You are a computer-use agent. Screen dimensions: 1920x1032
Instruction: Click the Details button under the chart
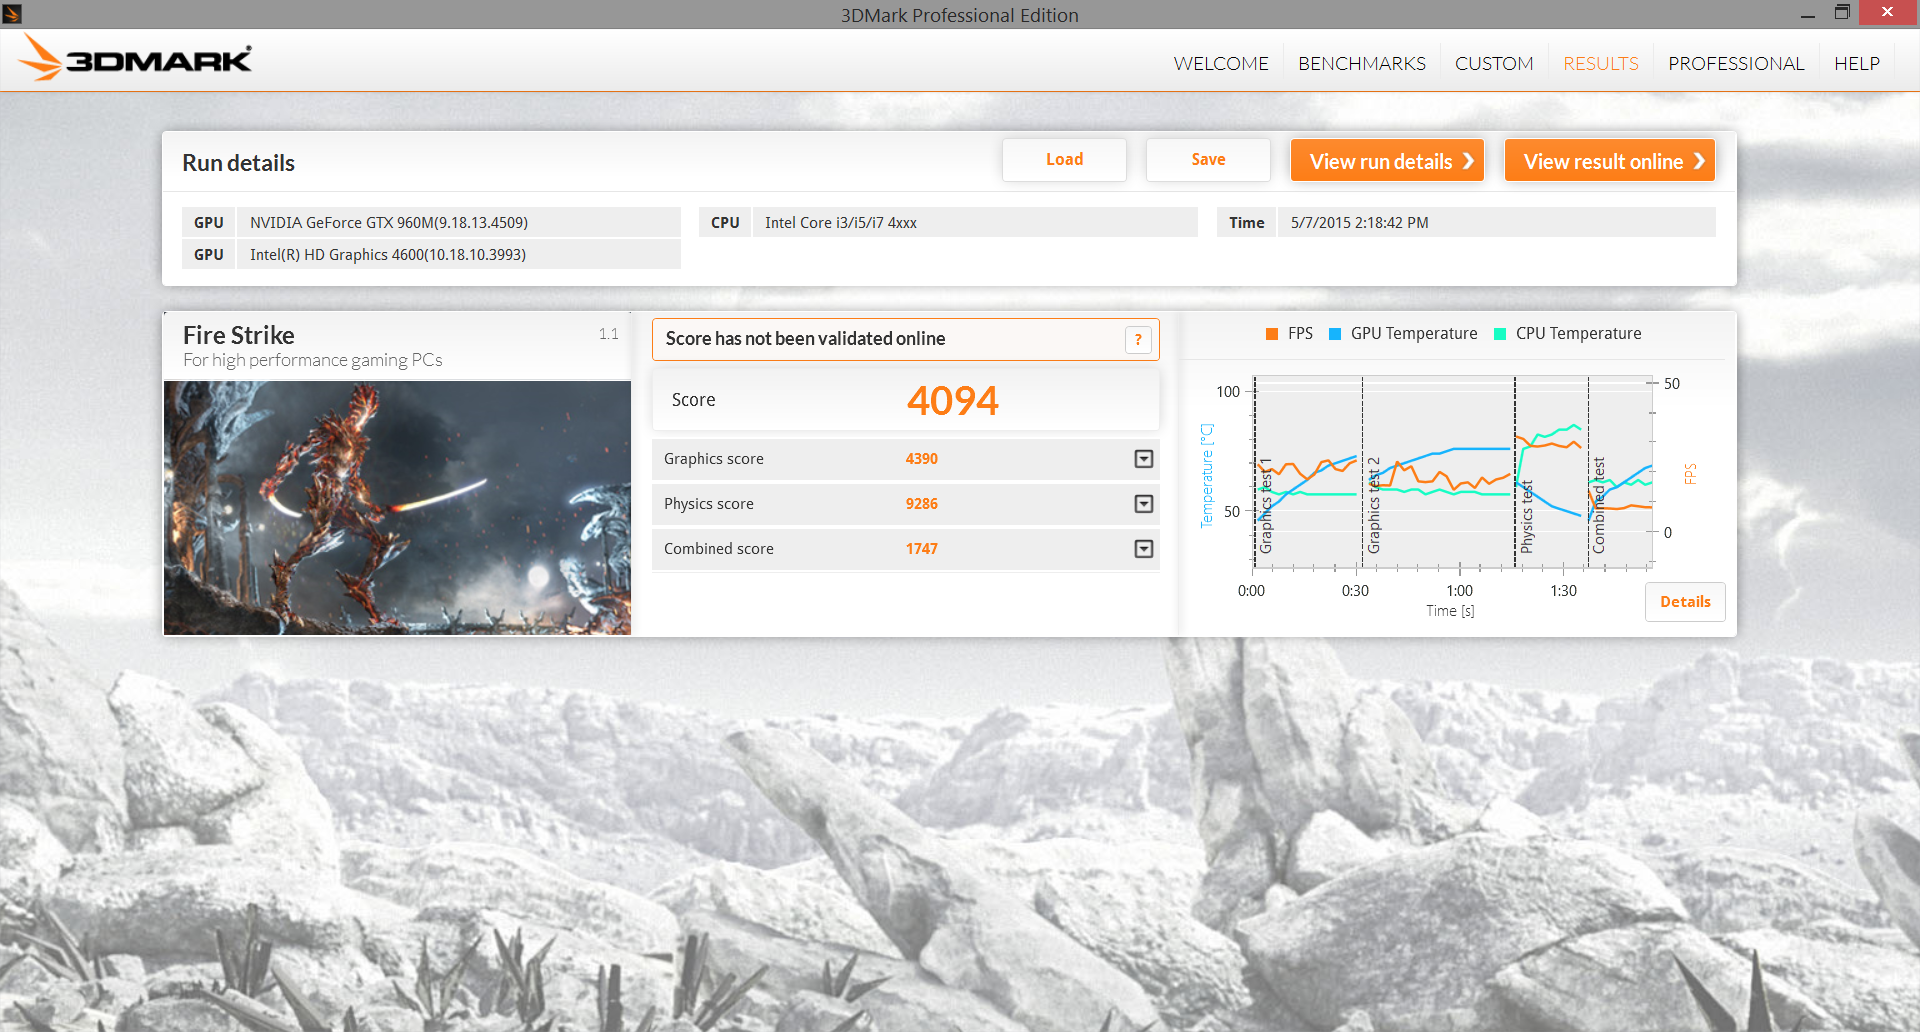[1685, 602]
